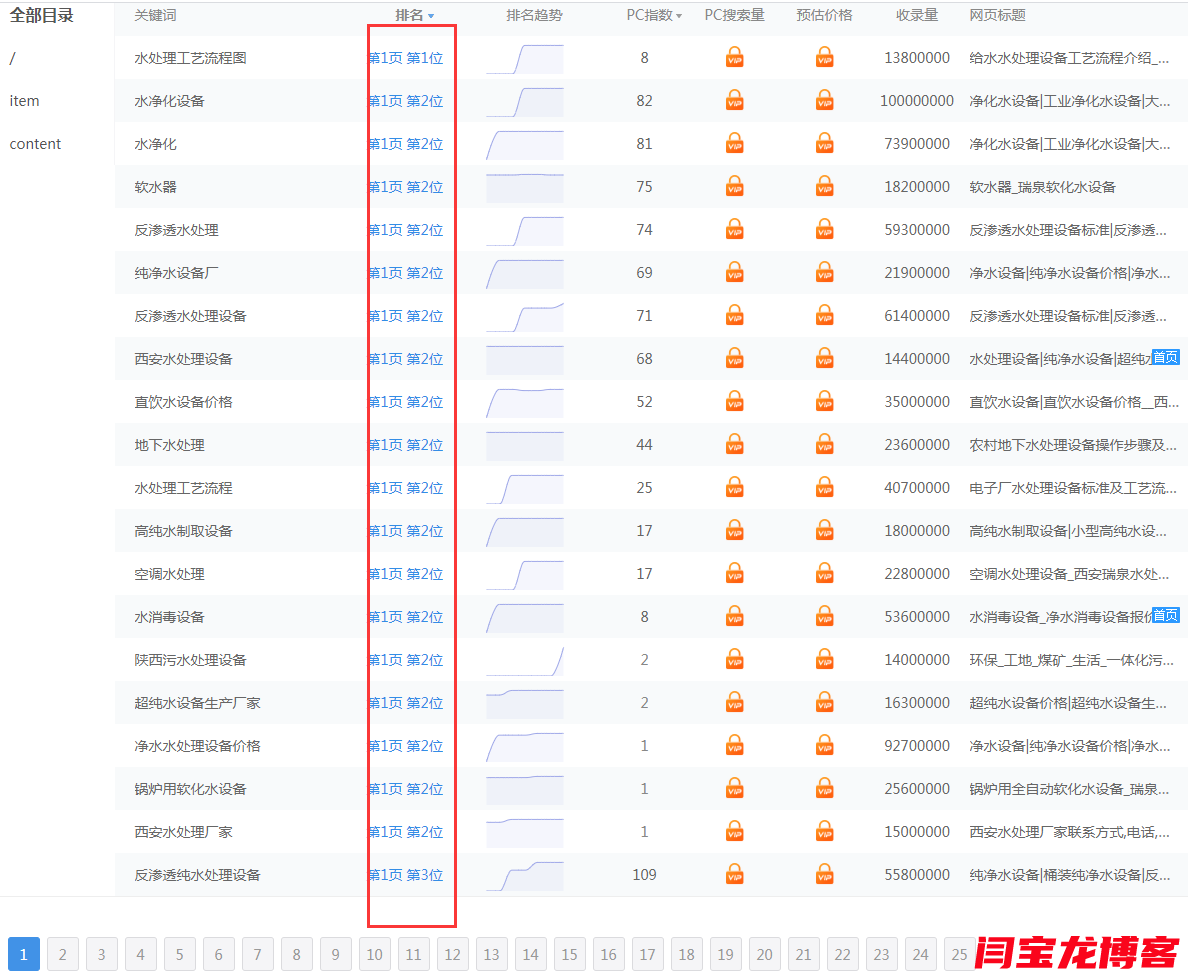Image resolution: width=1188 pixels, height=977 pixels.
Task: Click PC搜索量 VIP lock for 空调水处理 row
Action: [734, 574]
